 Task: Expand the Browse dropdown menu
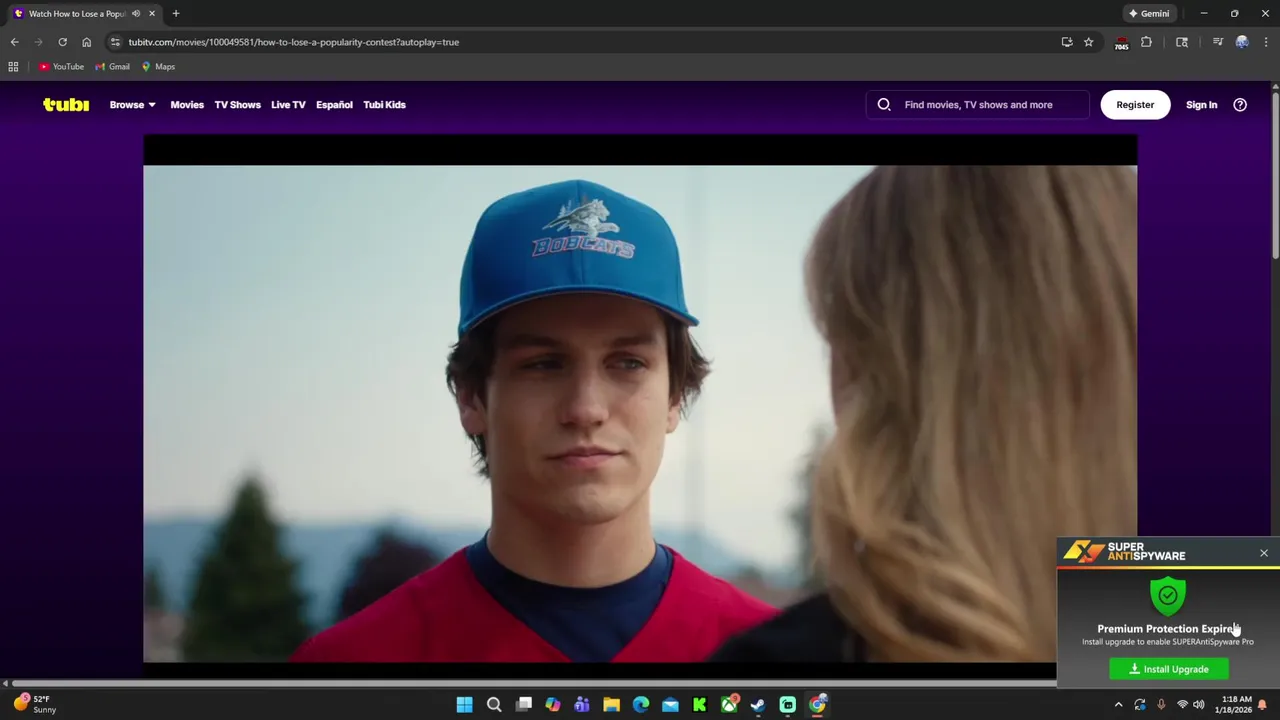click(133, 104)
